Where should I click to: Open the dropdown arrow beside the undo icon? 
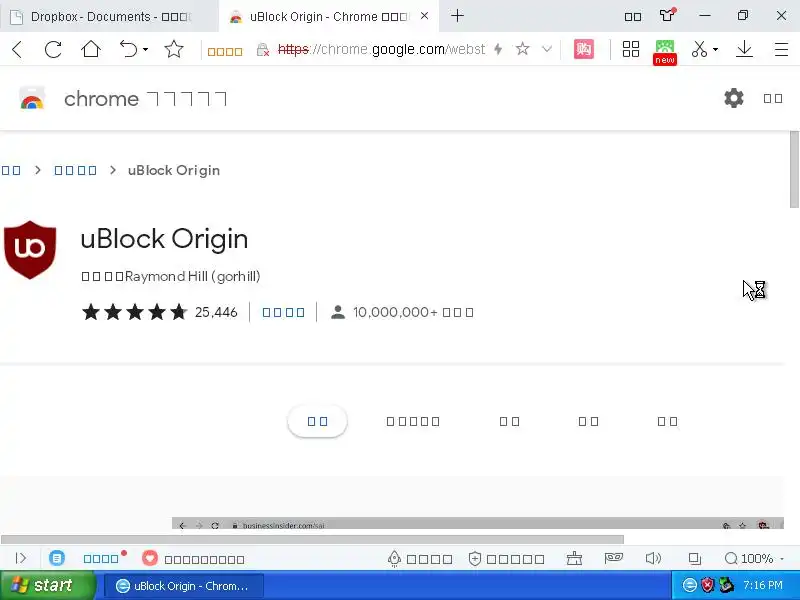click(x=145, y=49)
